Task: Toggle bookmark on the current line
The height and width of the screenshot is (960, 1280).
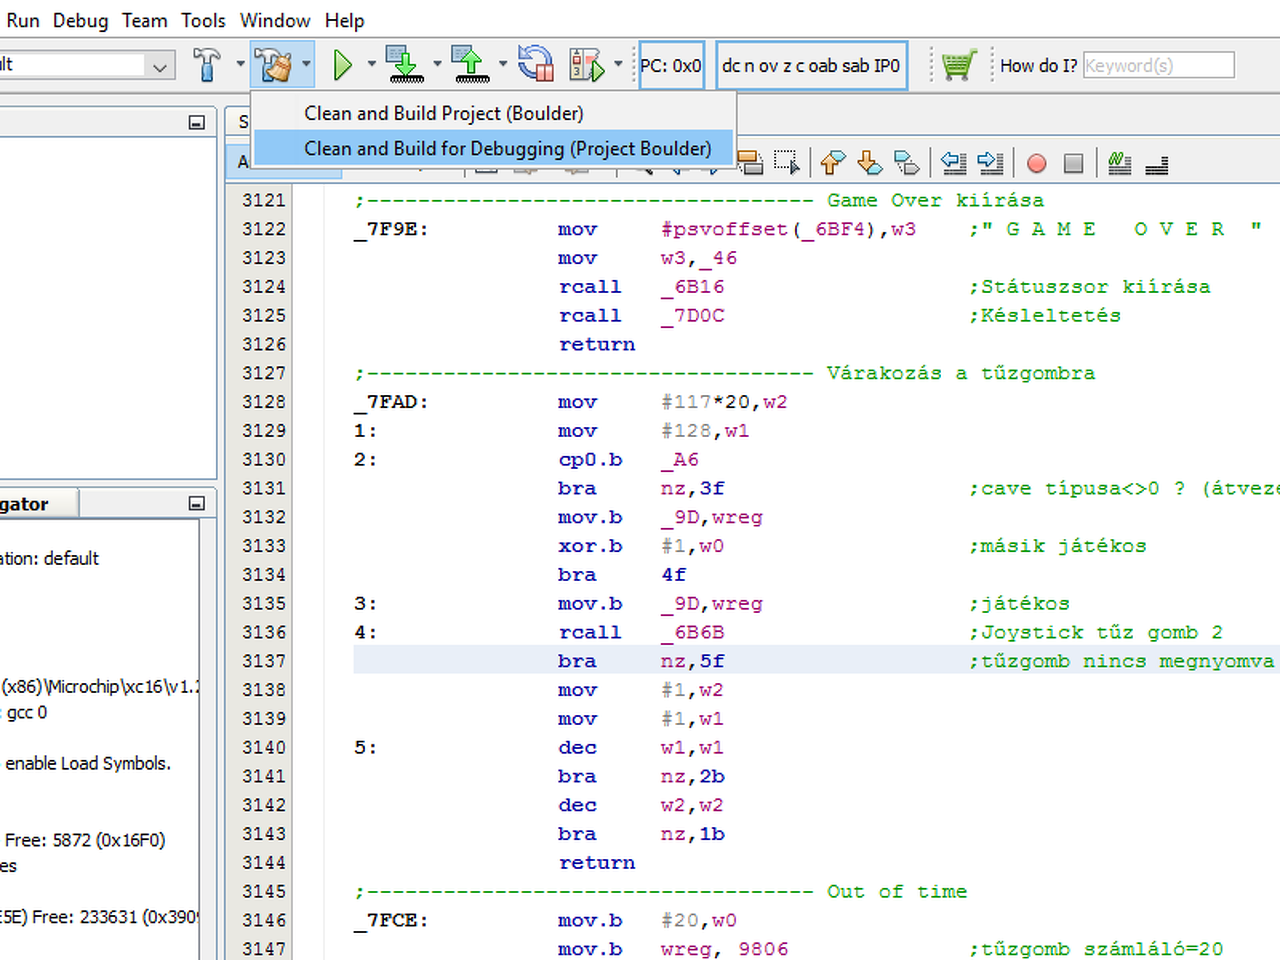Action: tap(907, 163)
